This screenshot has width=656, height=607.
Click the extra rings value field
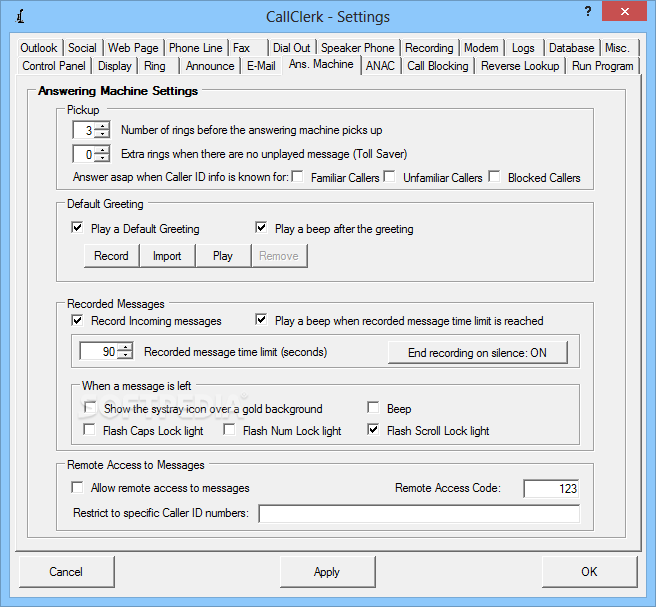point(84,154)
